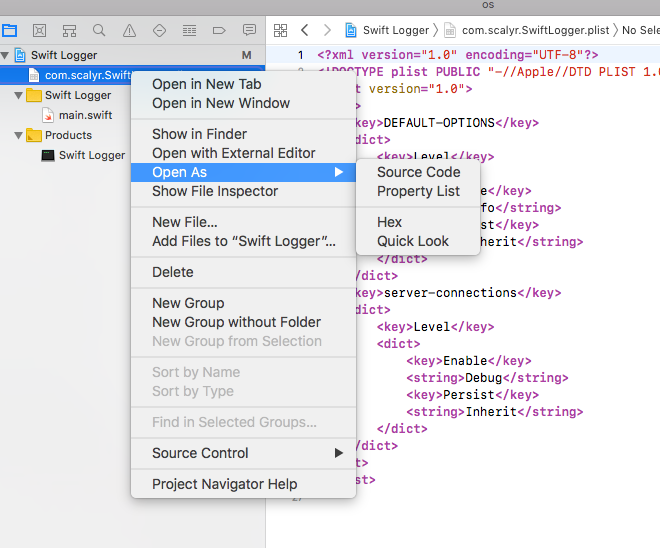Click the related items grid icon
The image size is (660, 548).
(x=280, y=31)
